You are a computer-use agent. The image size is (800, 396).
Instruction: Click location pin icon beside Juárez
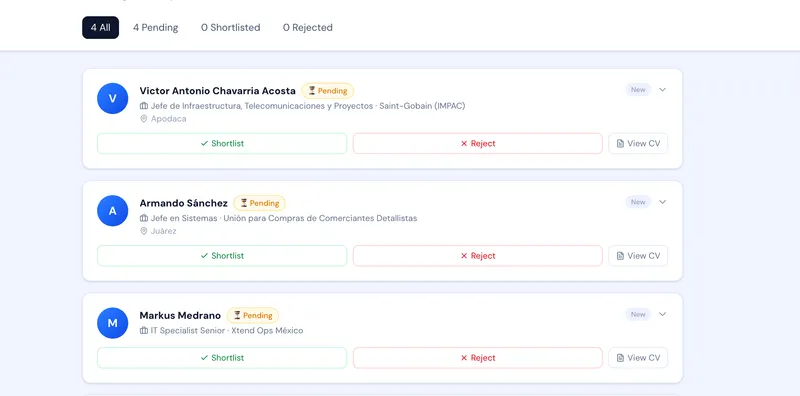143,231
